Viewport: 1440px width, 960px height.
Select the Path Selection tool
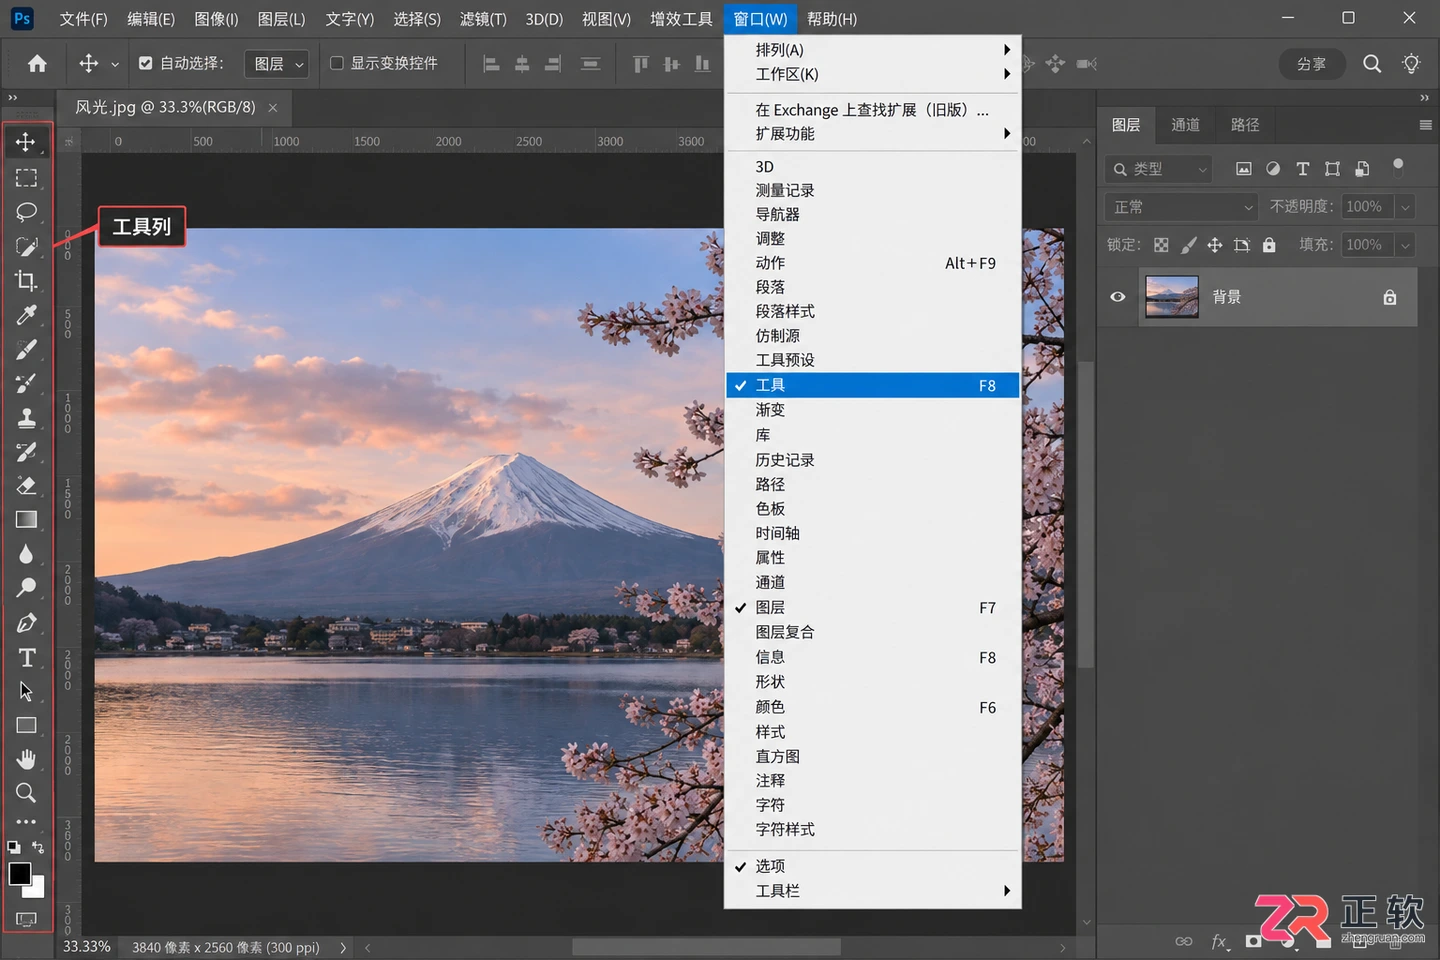[x=26, y=691]
